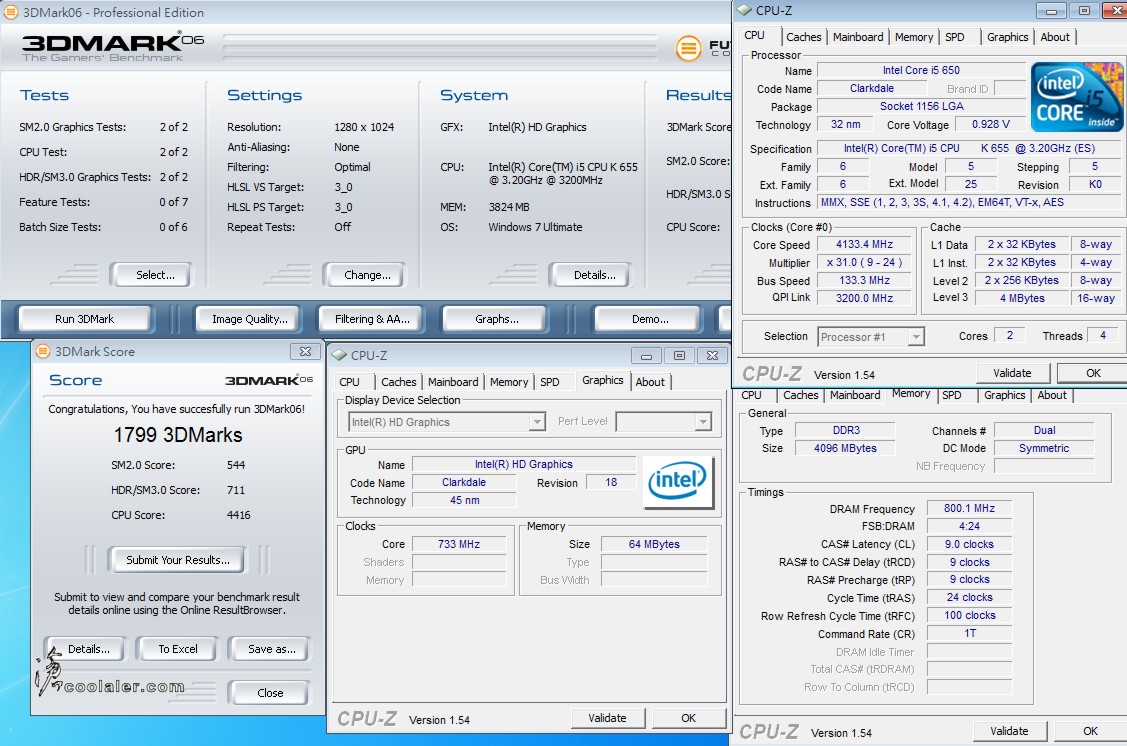Open the Display Device Selection dropdown
The image size is (1127, 746).
click(x=537, y=422)
